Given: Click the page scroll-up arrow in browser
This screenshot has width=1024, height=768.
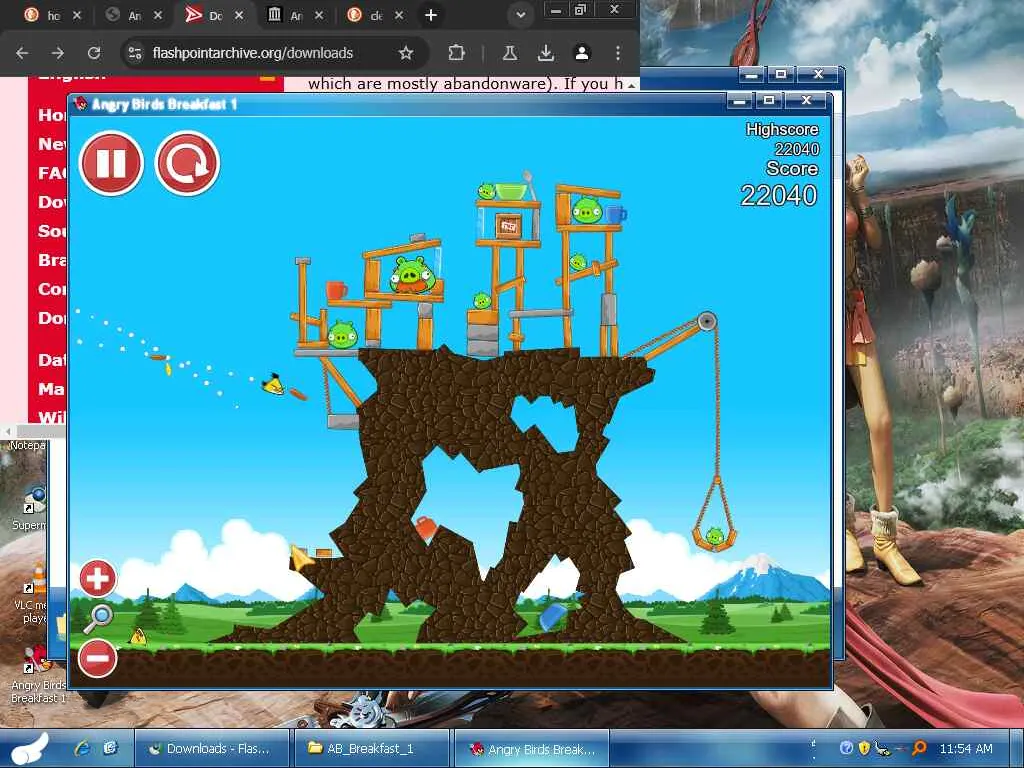Looking at the screenshot, I should tap(632, 85).
